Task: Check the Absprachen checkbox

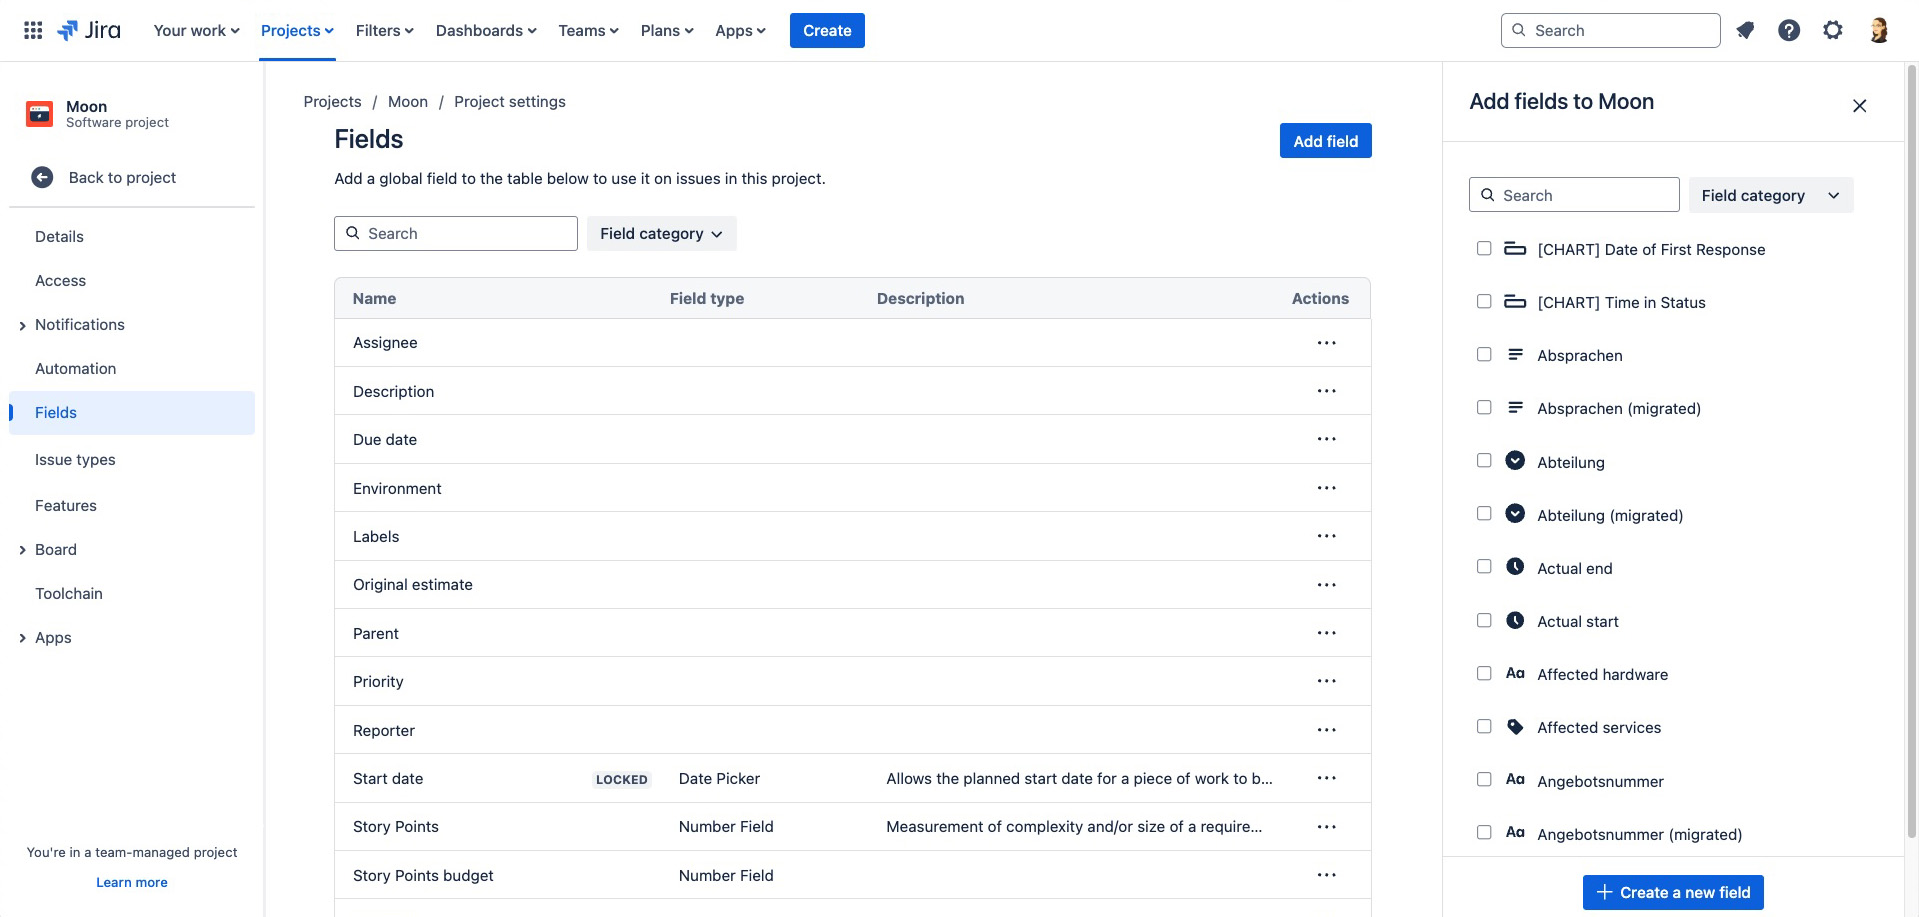Action: [x=1484, y=354]
